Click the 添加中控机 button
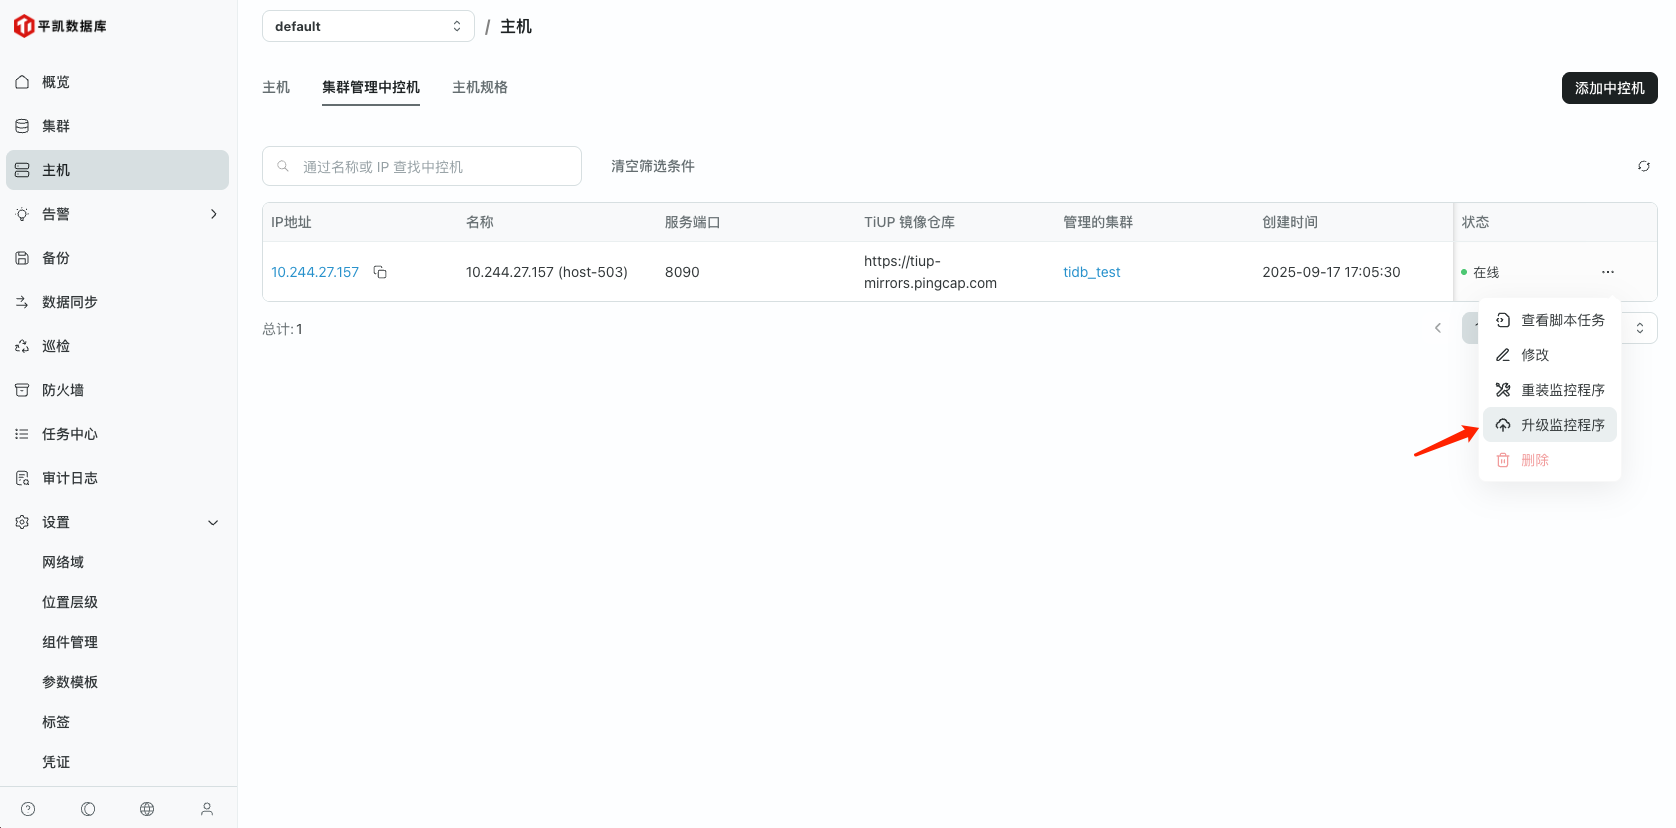Screen dimensions: 1676x828 pyautogui.click(x=1608, y=88)
